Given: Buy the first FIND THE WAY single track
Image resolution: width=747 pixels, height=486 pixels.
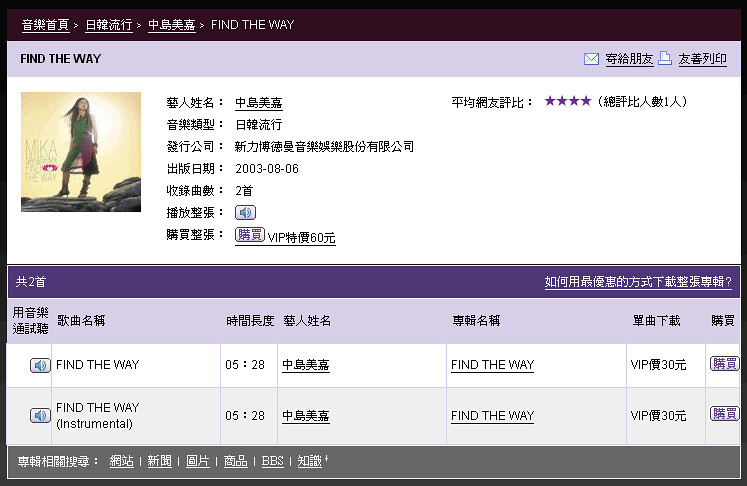Looking at the screenshot, I should pos(724,364).
